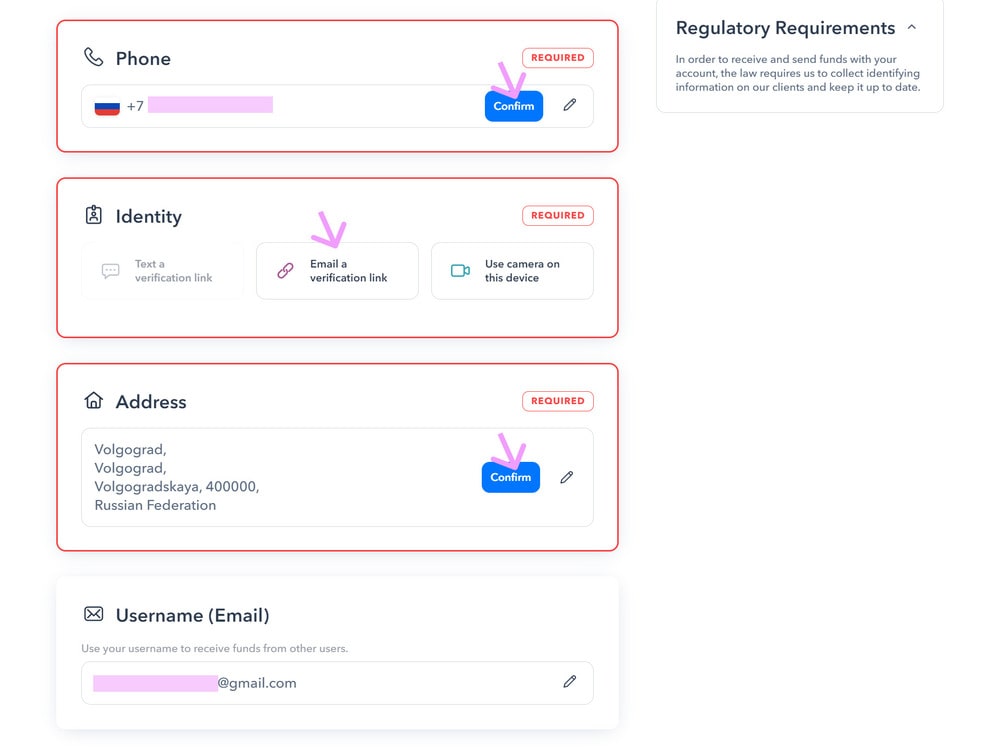Click the chain link icon
The width and height of the screenshot is (1000, 750).
285,270
